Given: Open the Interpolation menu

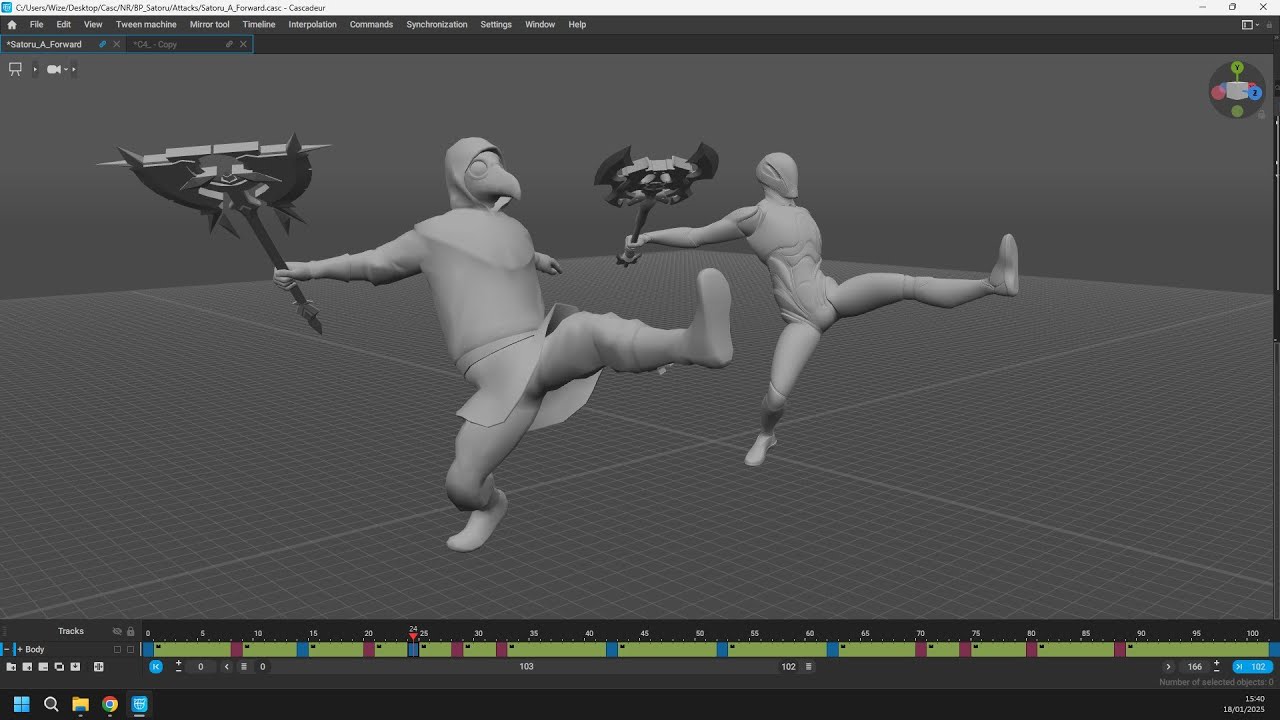Looking at the screenshot, I should coord(313,25).
